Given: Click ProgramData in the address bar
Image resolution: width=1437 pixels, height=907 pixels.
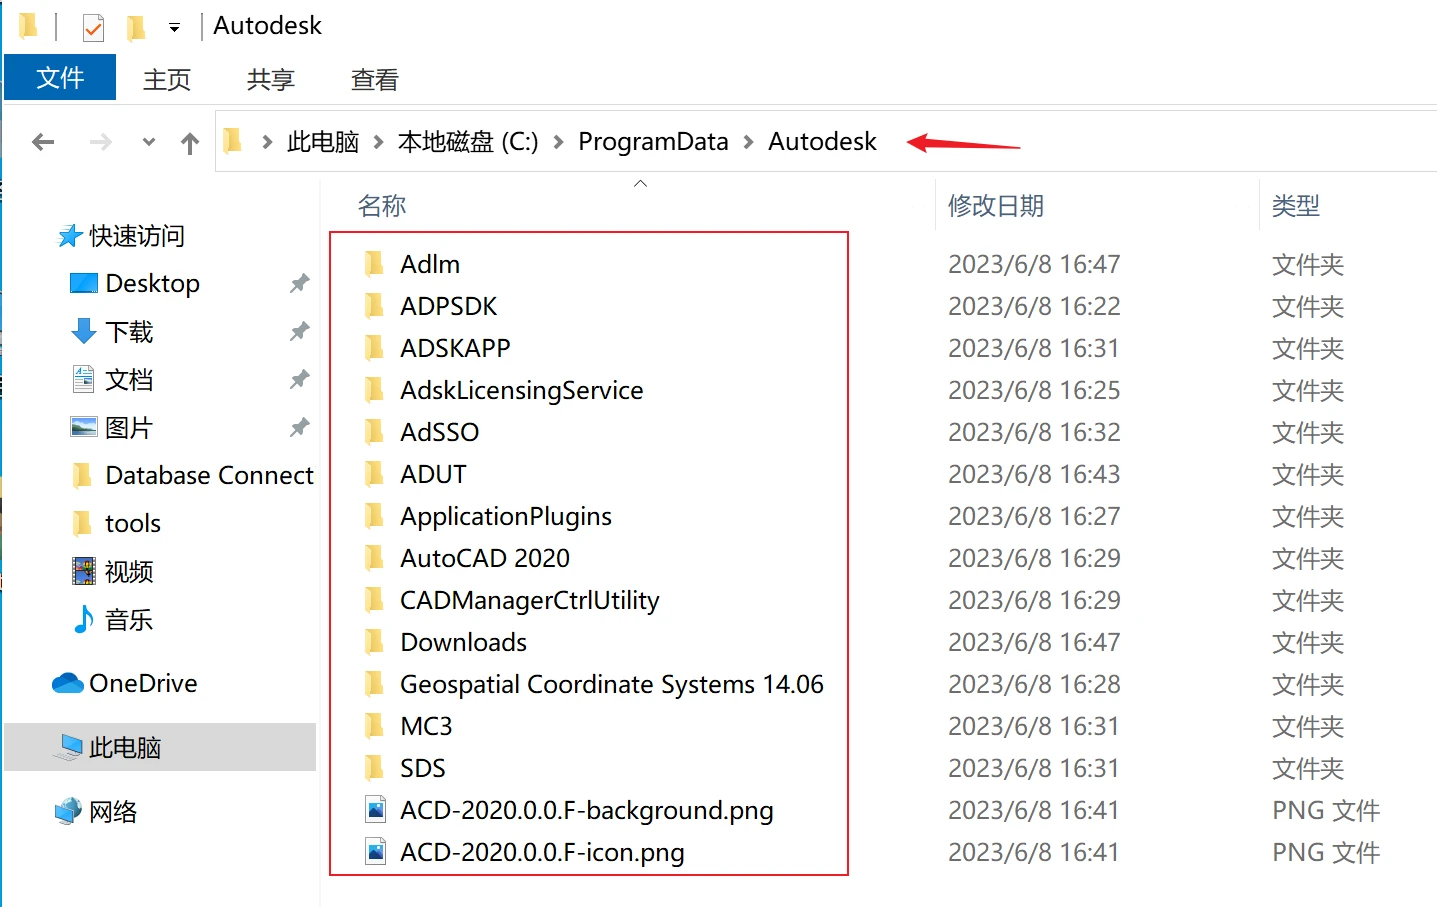Looking at the screenshot, I should 653,142.
